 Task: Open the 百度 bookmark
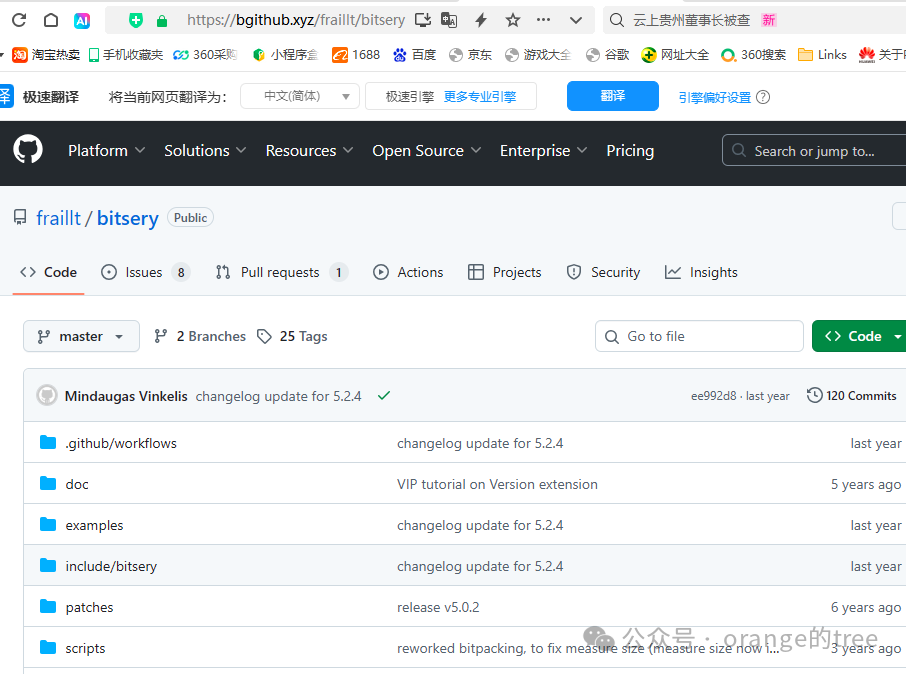click(414, 55)
